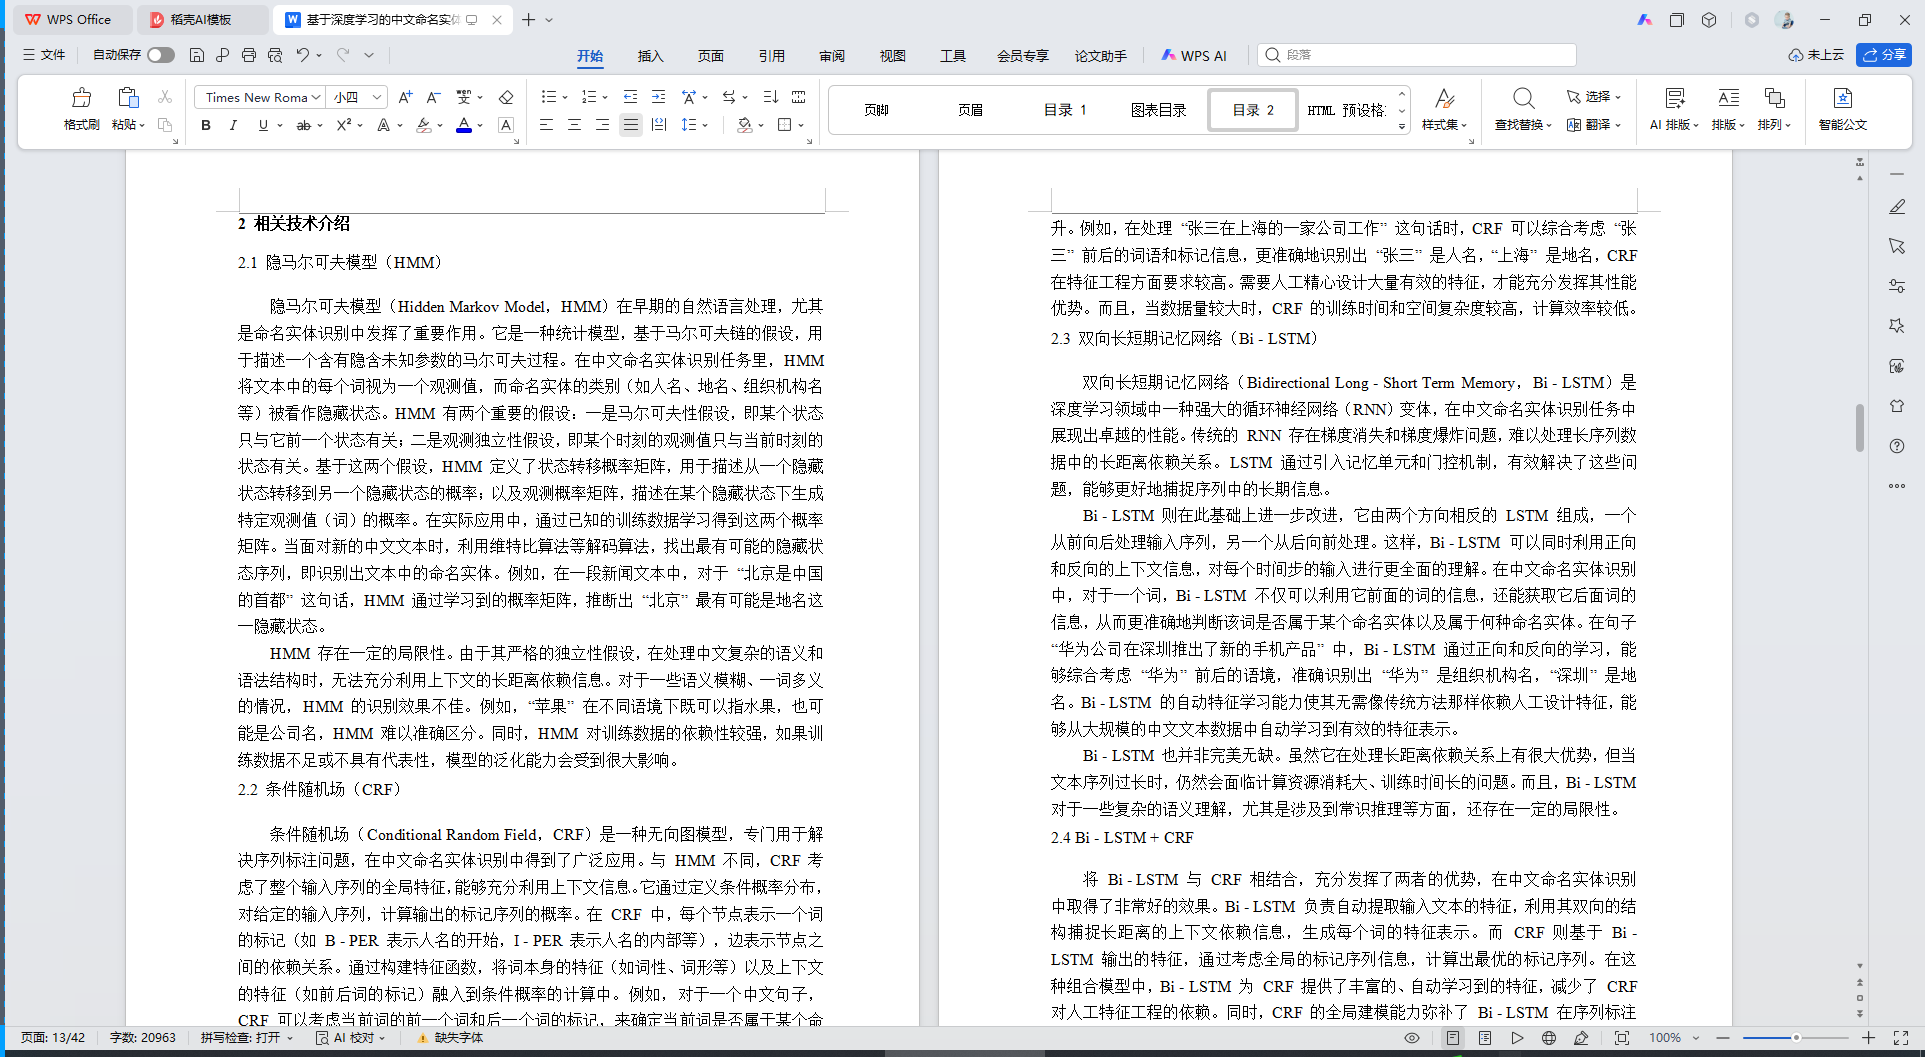Image resolution: width=1925 pixels, height=1057 pixels.
Task: Switch to the Review (审阅) ribbon tab
Action: tap(832, 56)
